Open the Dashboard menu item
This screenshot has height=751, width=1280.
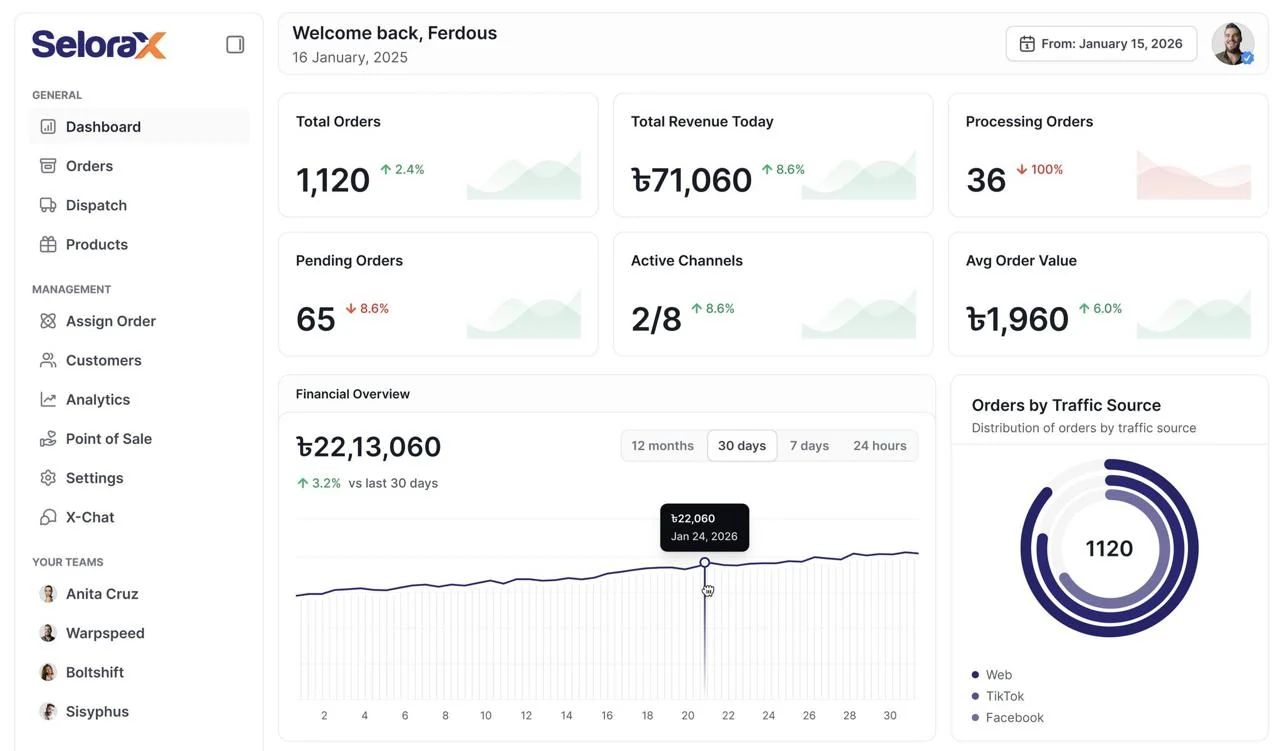pyautogui.click(x=139, y=127)
